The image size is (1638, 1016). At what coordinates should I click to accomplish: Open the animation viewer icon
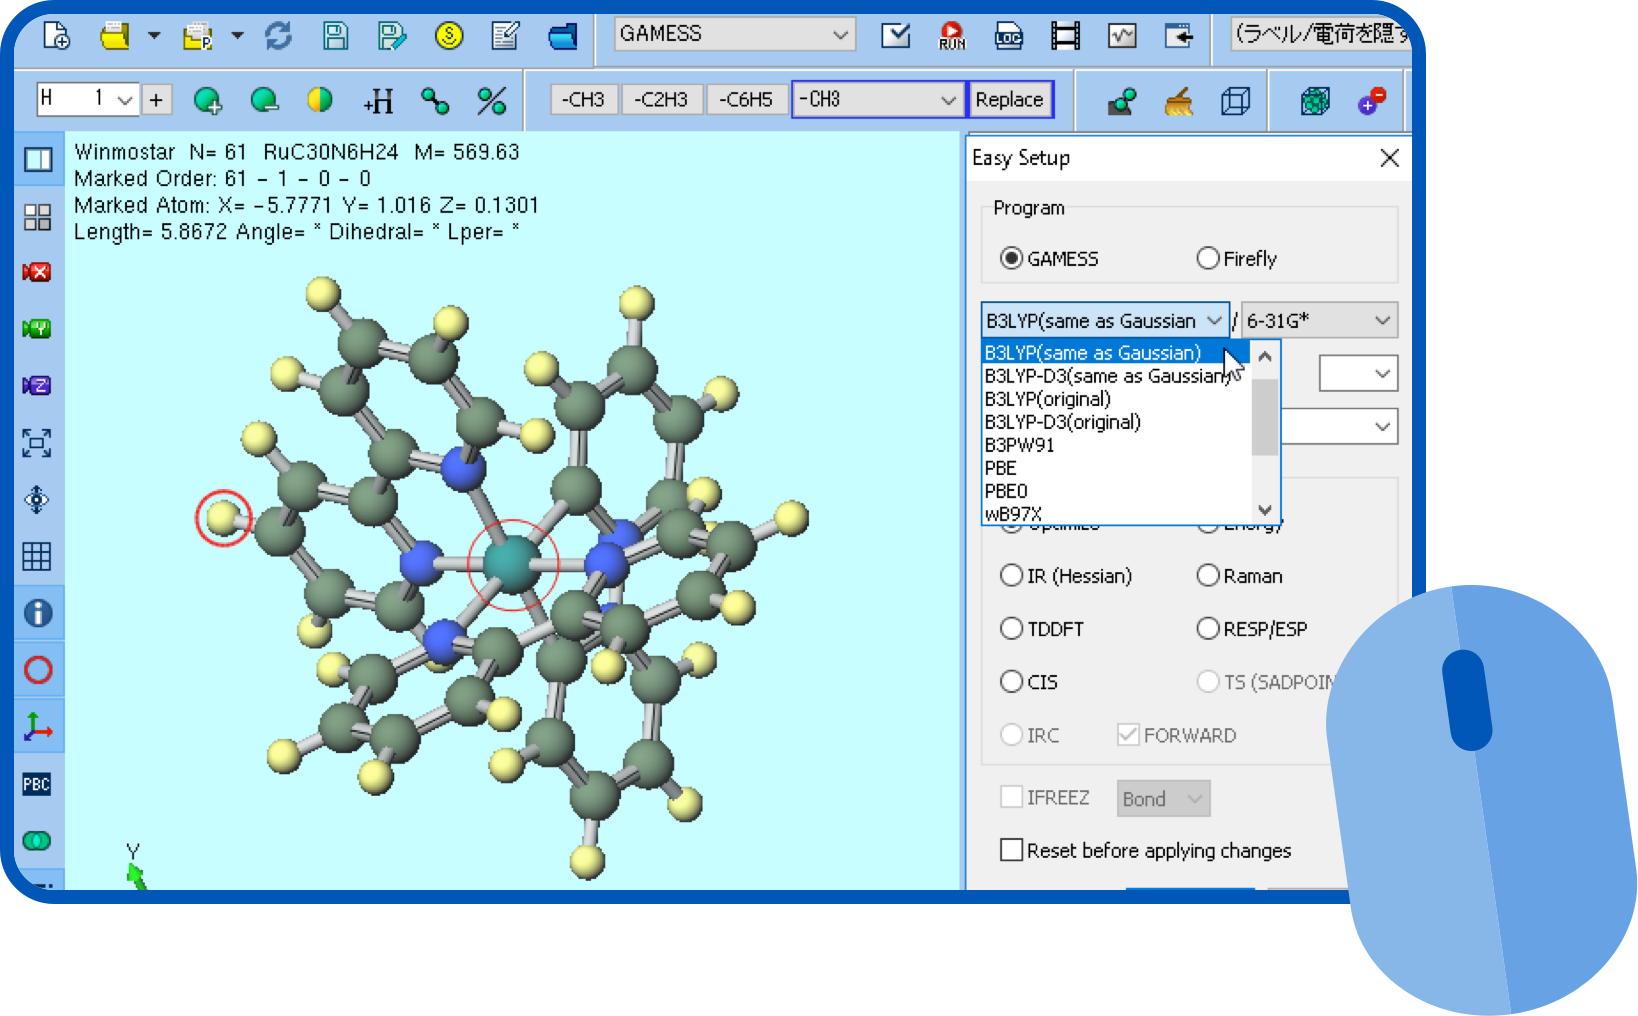(1064, 35)
